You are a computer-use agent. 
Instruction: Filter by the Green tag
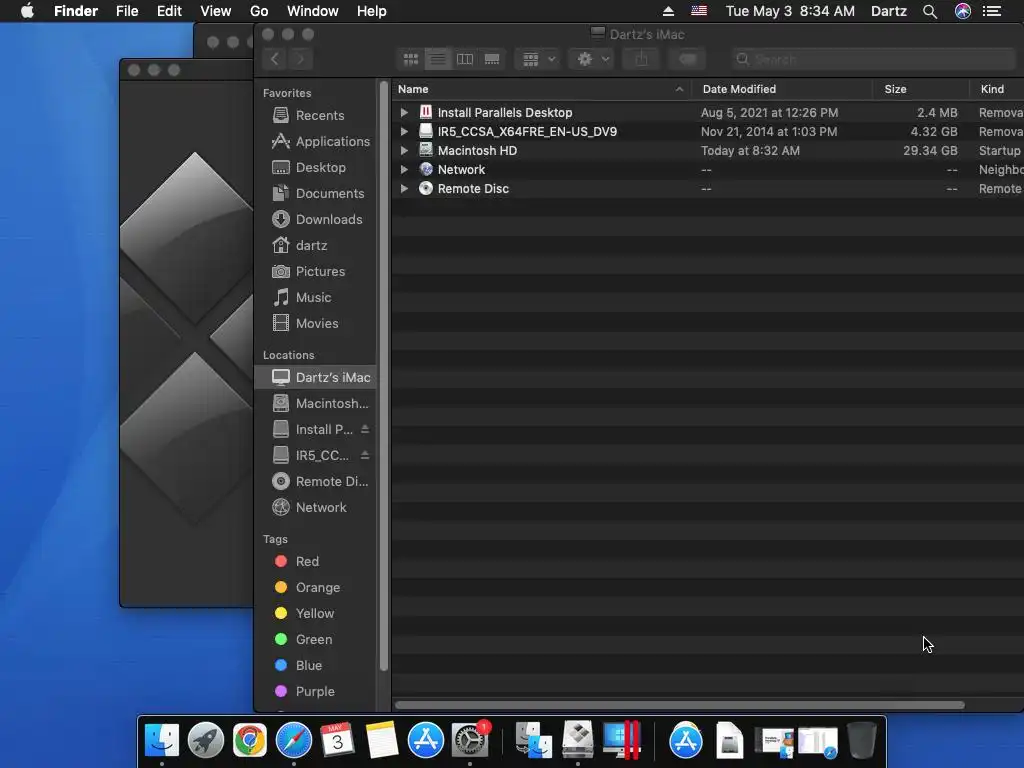(315, 639)
